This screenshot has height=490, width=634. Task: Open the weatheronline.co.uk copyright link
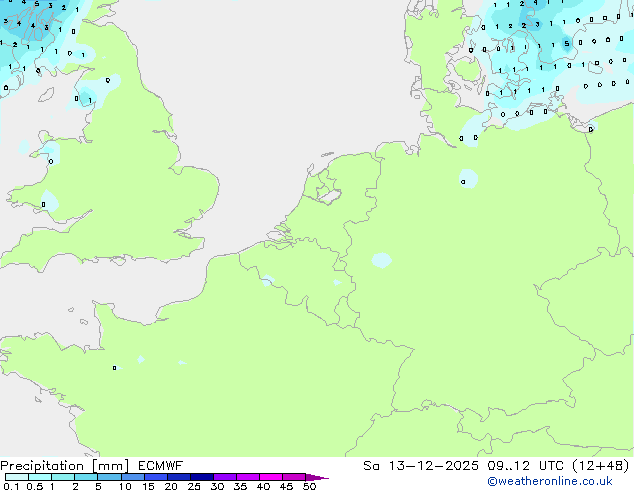tap(549, 481)
